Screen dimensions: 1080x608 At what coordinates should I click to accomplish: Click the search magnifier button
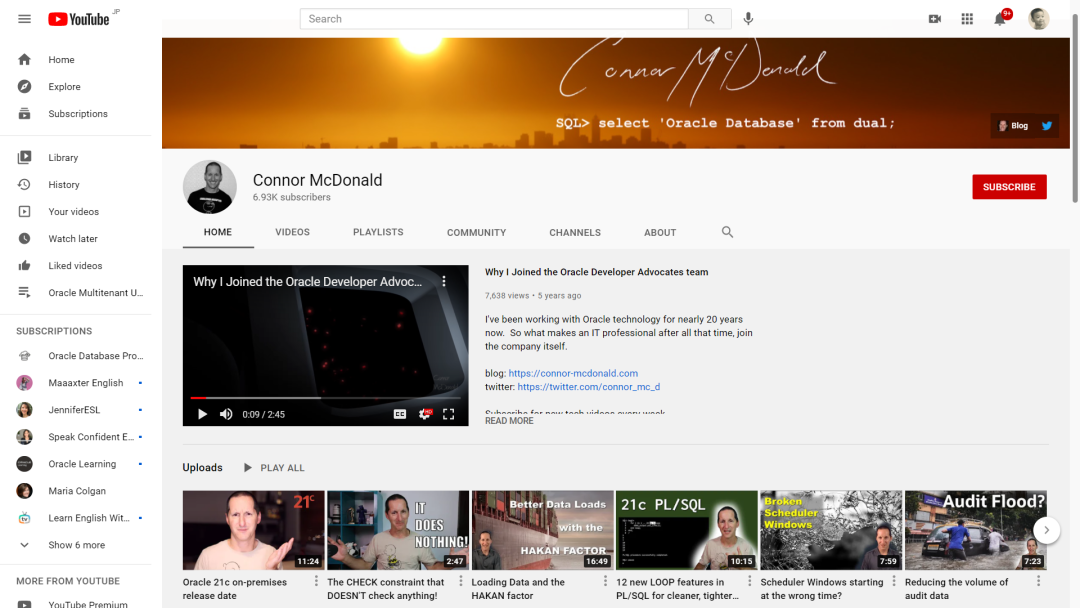pyautogui.click(x=709, y=19)
